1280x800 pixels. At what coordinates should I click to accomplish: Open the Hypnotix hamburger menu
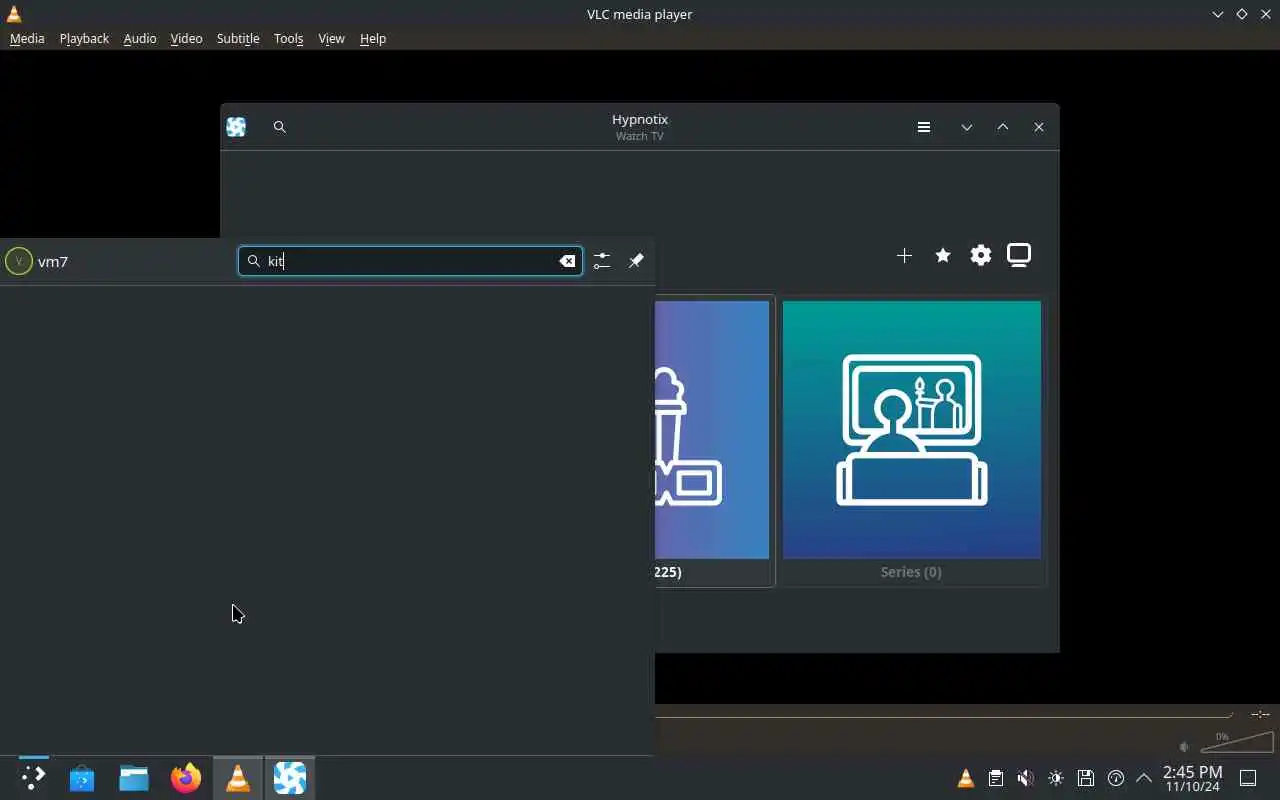pos(924,127)
